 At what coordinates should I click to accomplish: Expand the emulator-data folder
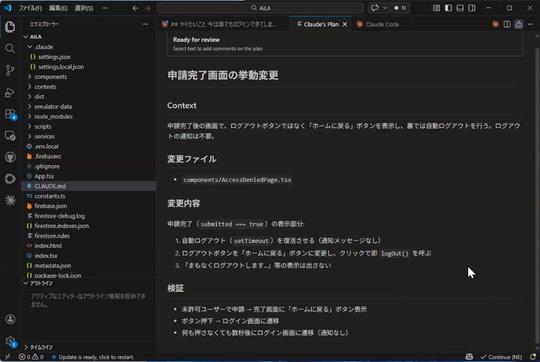point(29,106)
